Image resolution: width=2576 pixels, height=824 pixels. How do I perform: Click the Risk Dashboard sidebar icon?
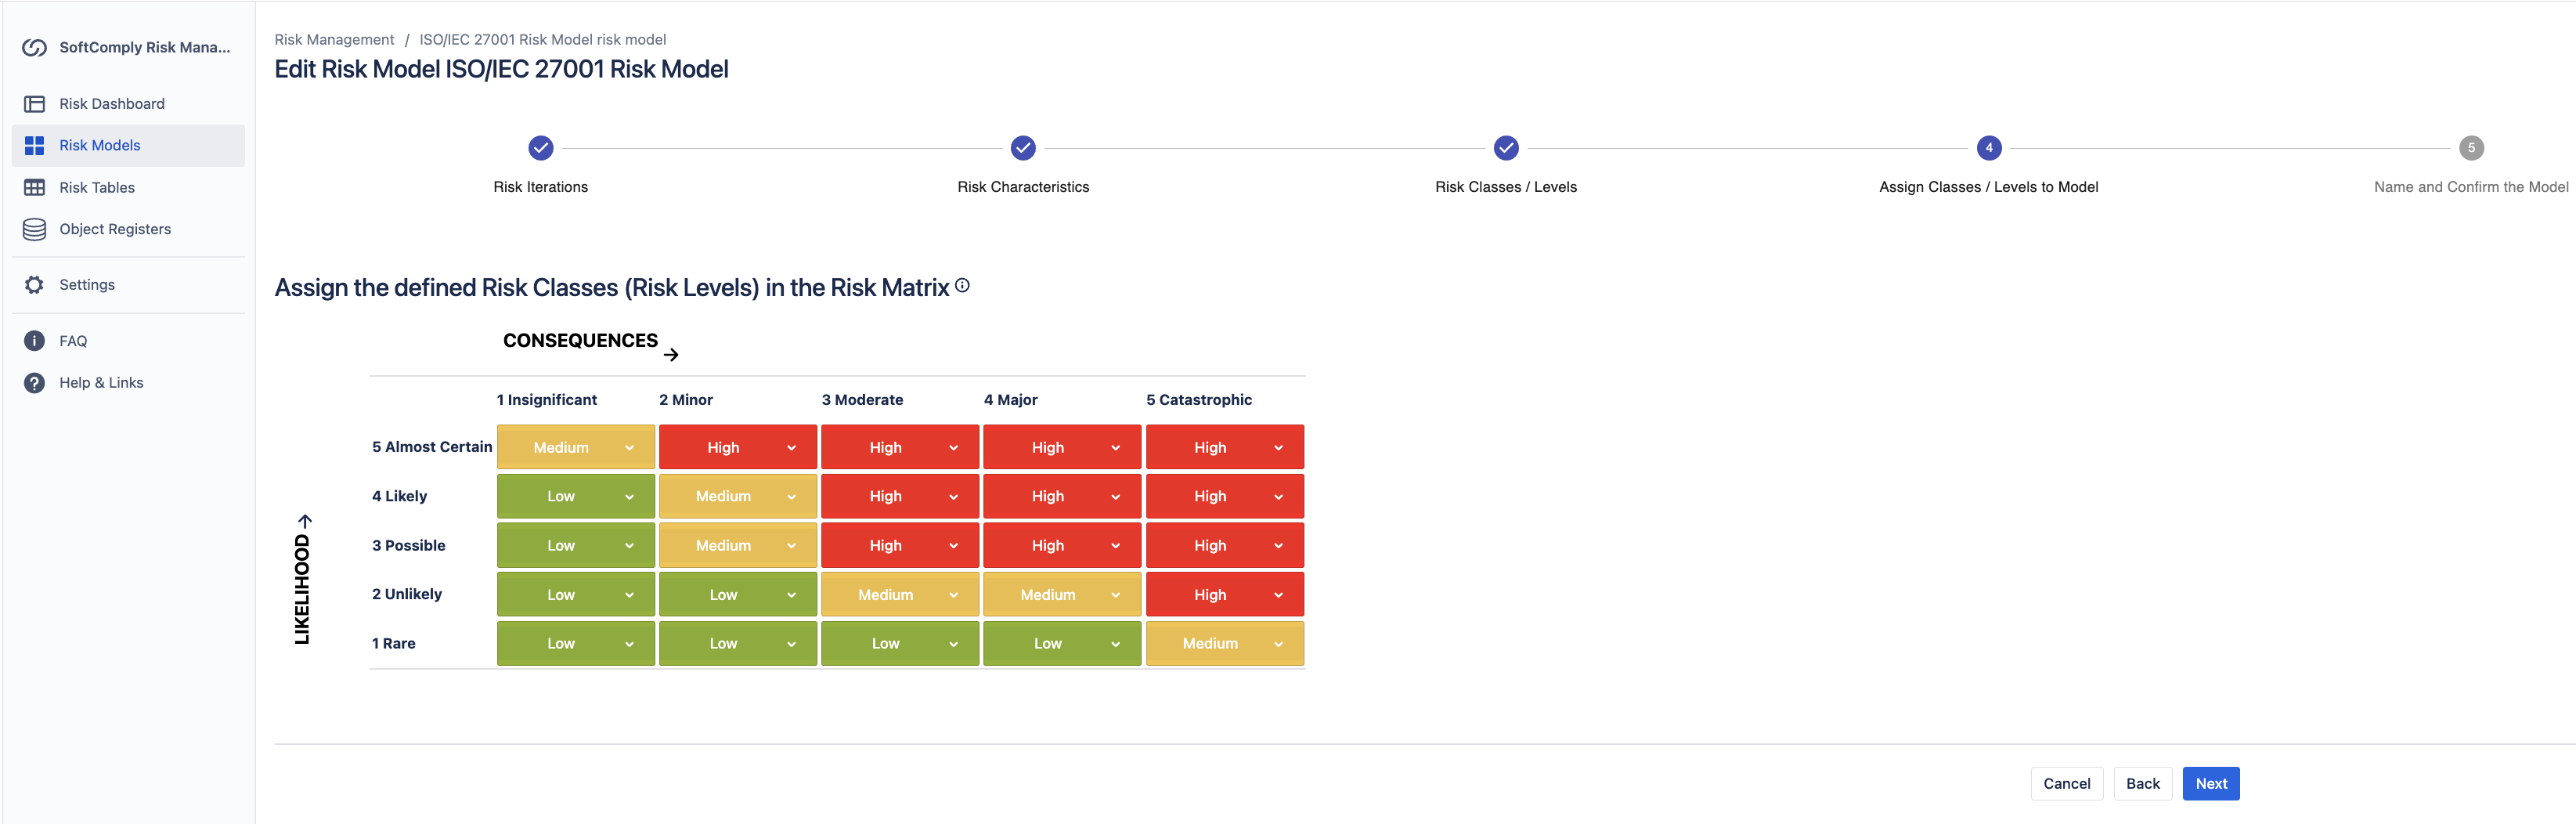(x=34, y=104)
